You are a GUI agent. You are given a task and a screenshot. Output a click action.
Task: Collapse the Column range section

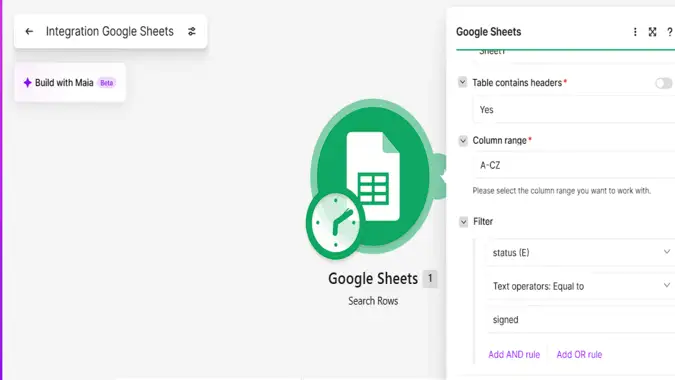click(463, 140)
